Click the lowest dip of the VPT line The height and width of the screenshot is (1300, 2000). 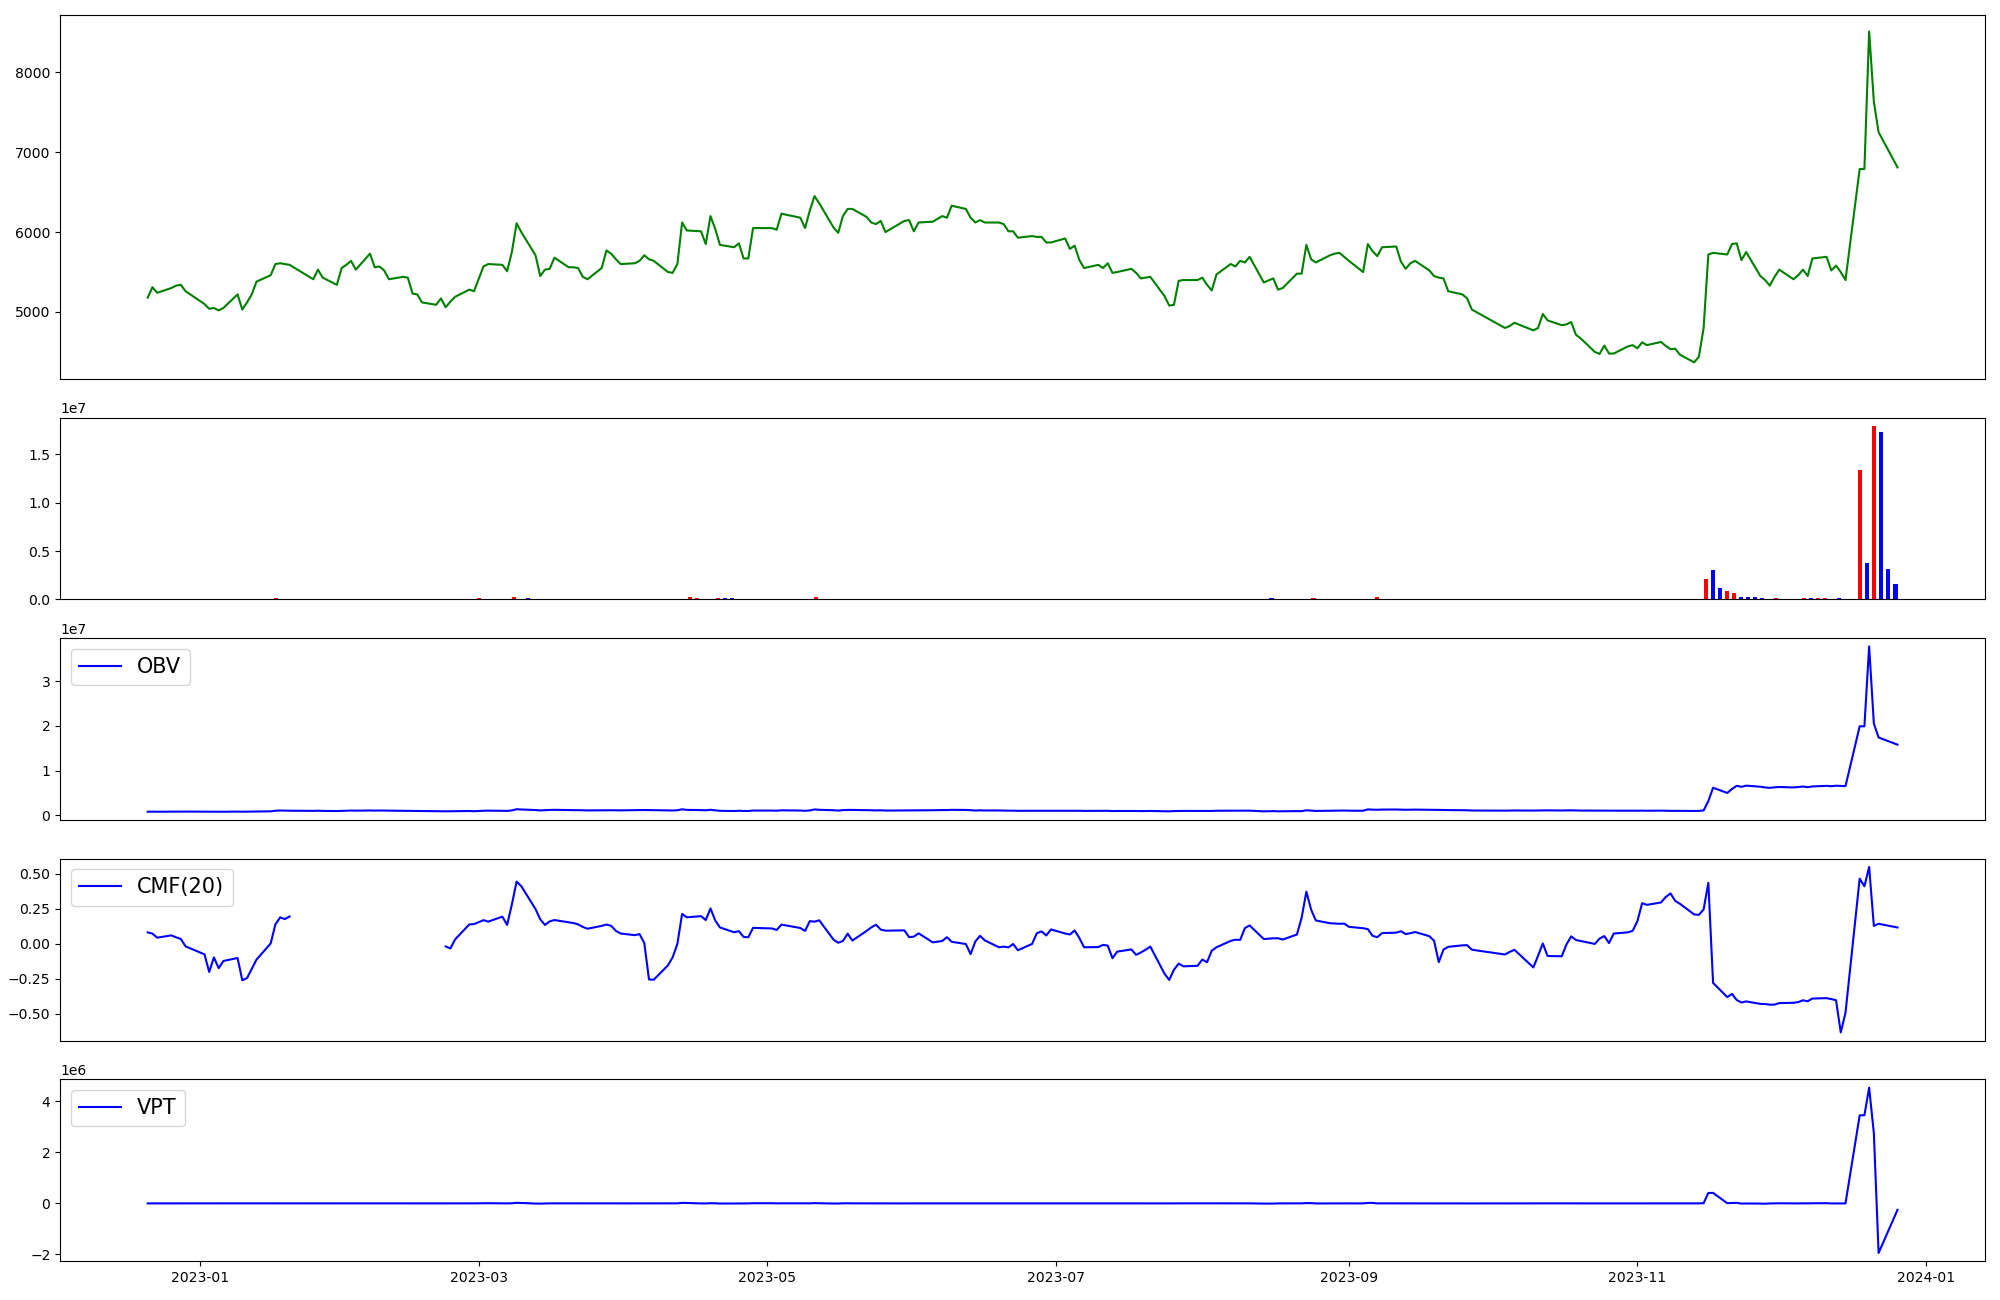coord(1878,1252)
